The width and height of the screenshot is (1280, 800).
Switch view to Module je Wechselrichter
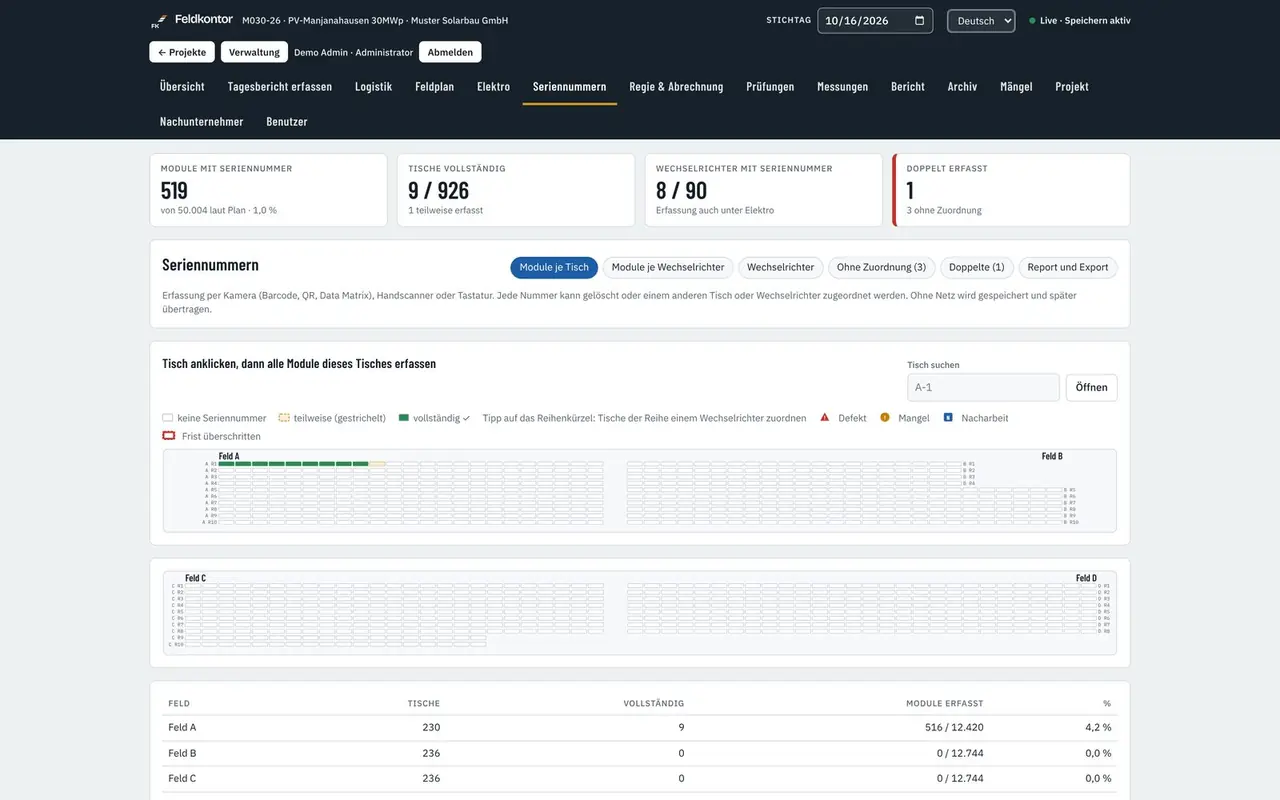(x=668, y=267)
